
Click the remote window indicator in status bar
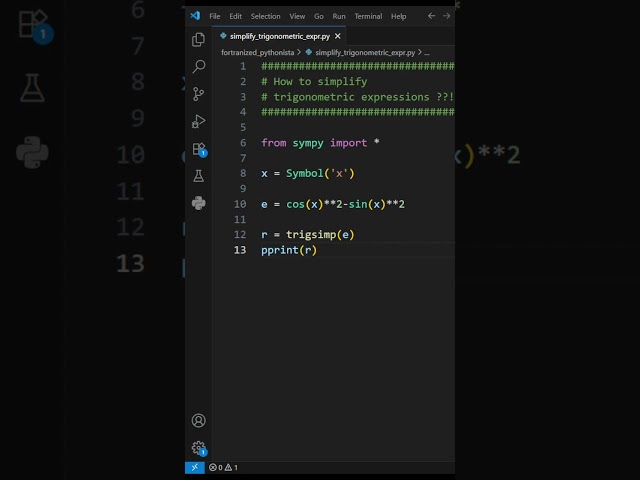[195, 467]
